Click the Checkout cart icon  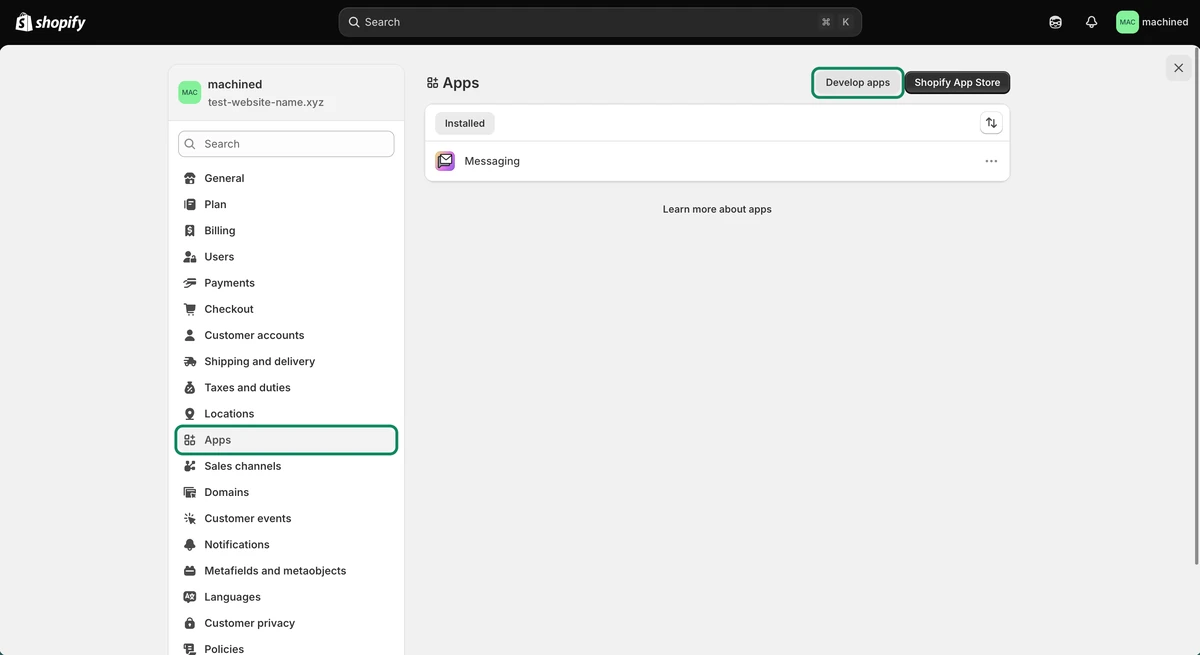[x=190, y=309]
